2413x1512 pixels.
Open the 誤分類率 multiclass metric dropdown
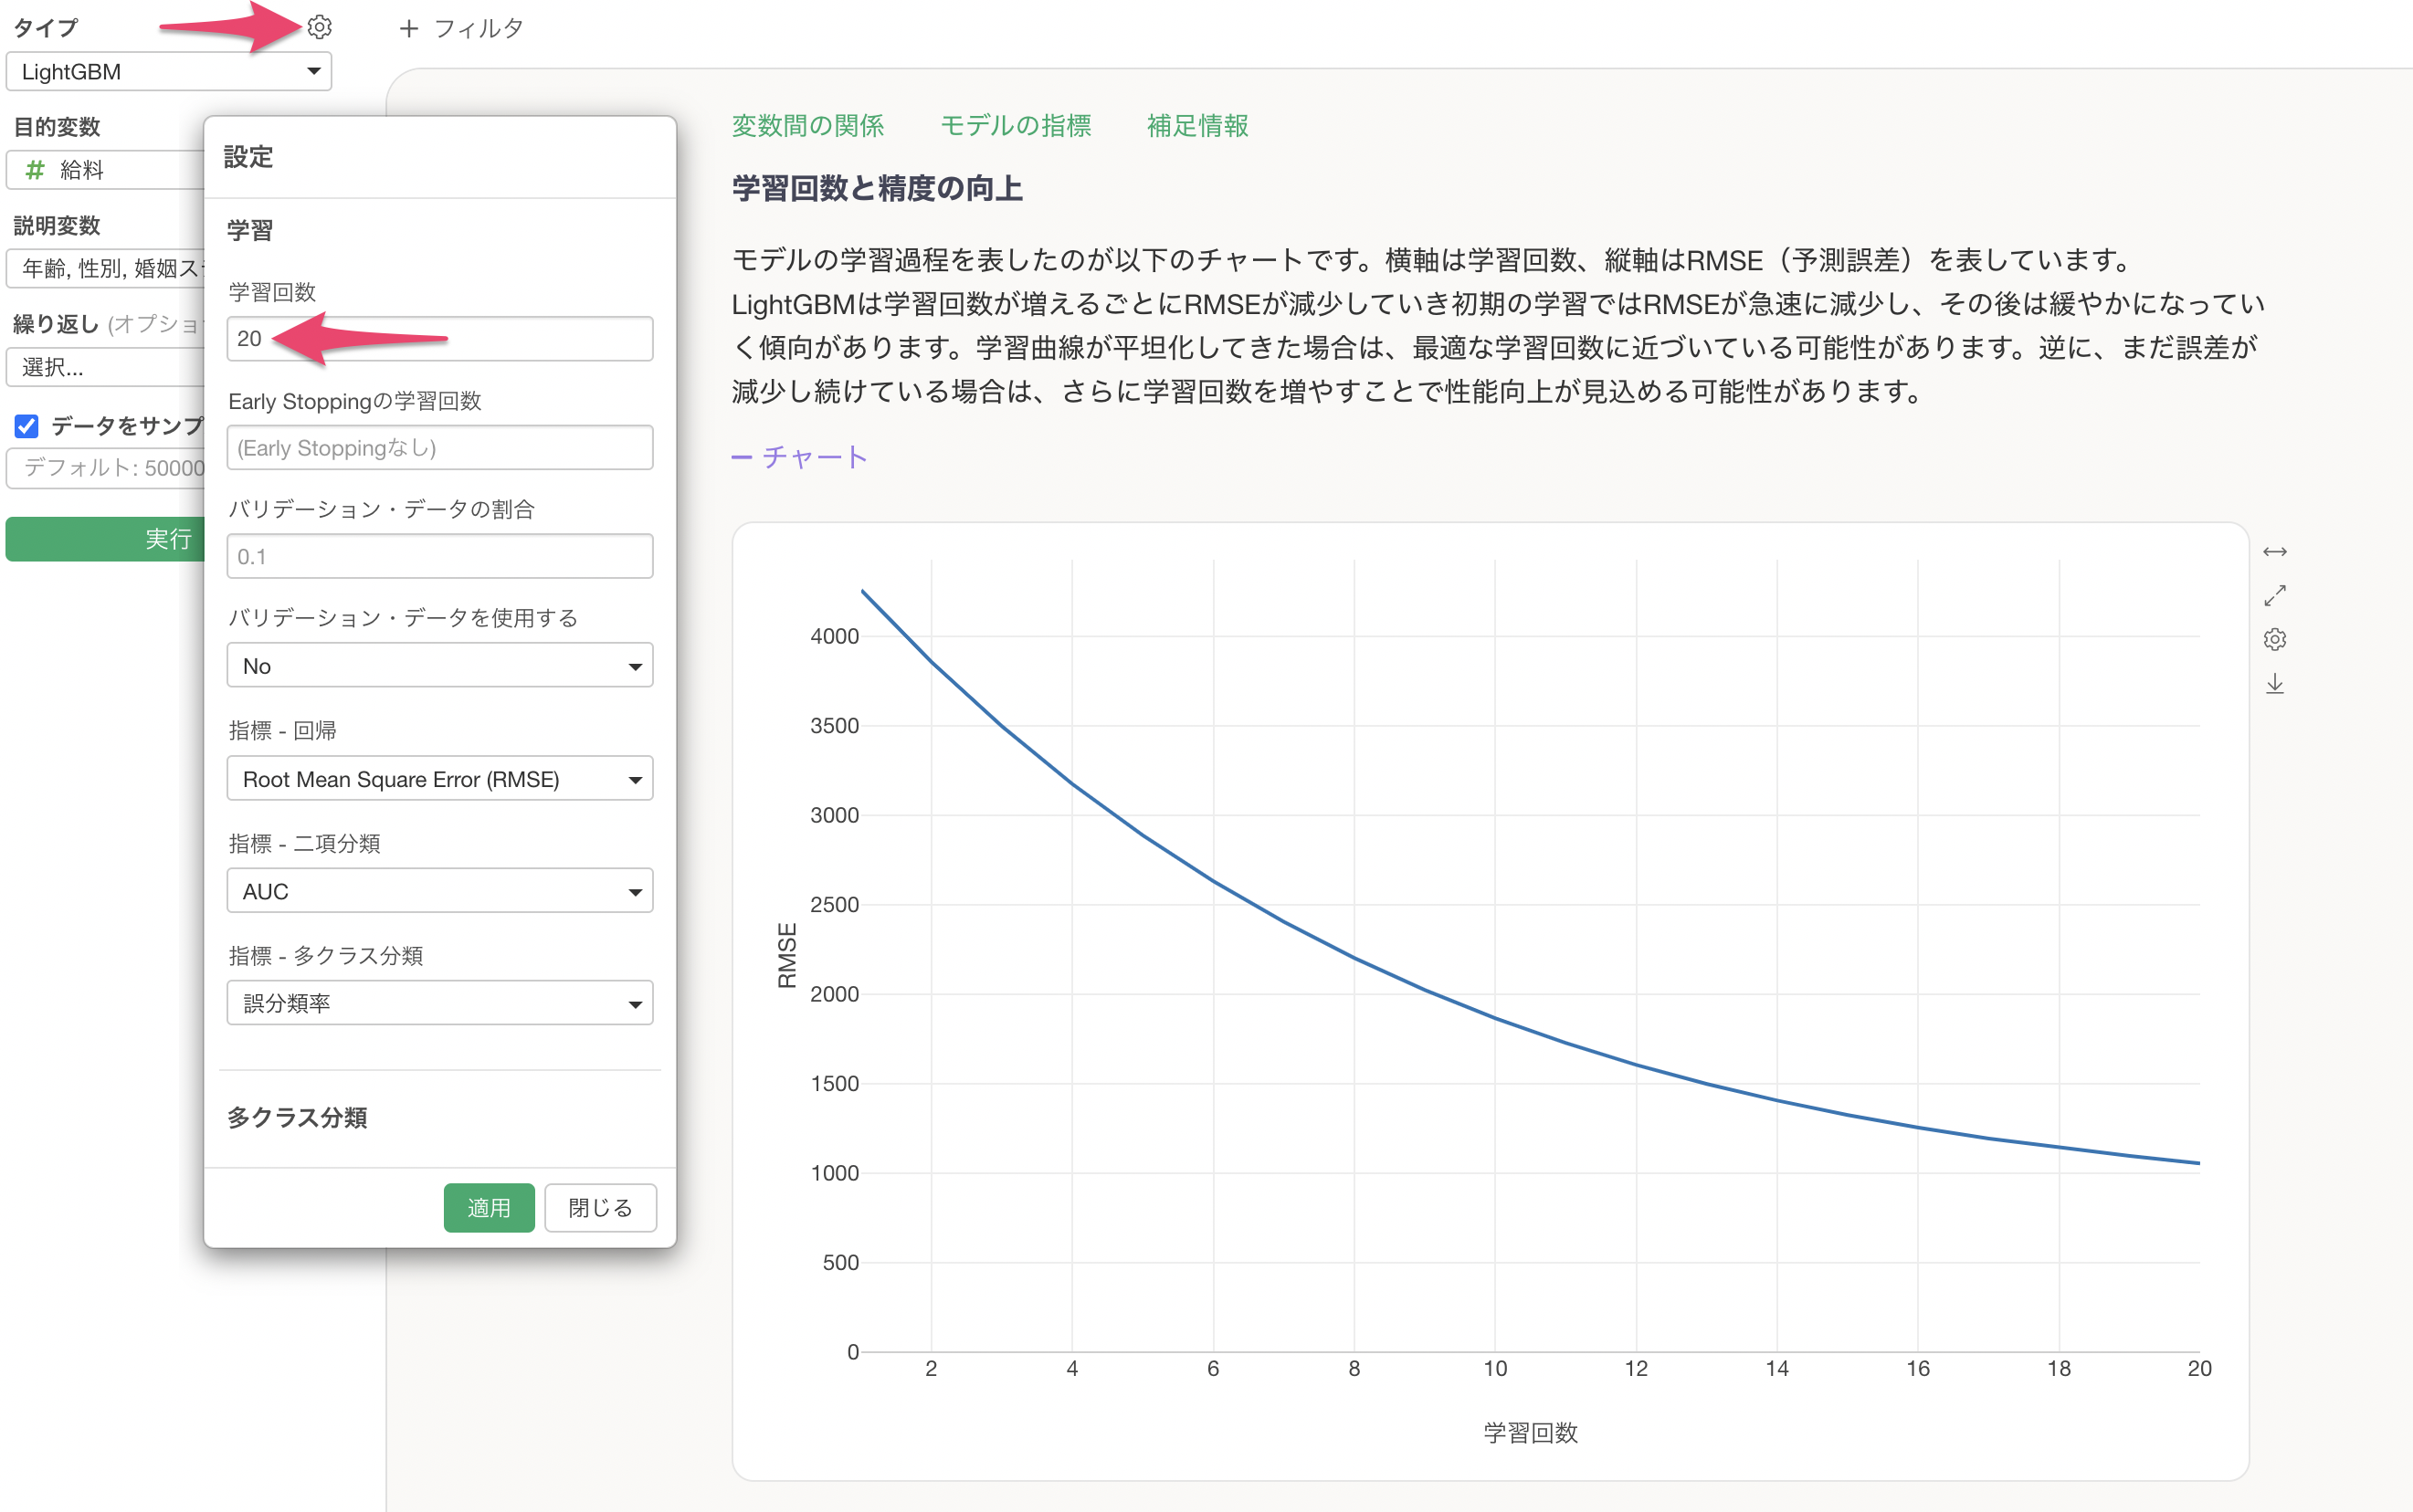pos(439,1003)
